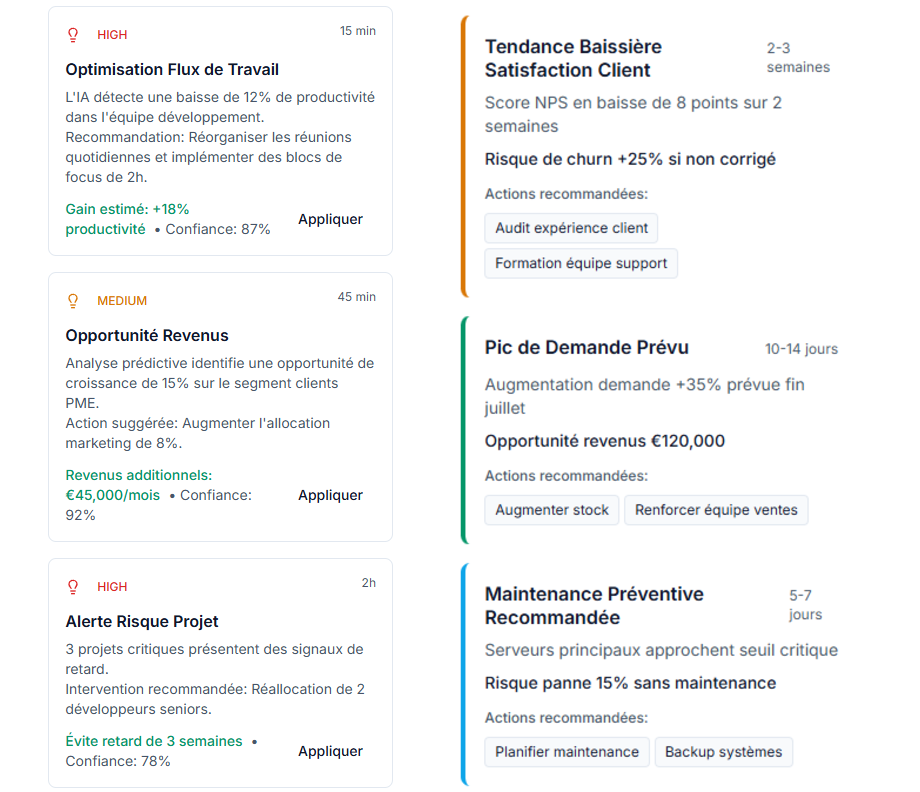
Task: Open the Maintenance Préventive Recommandée heading
Action: pyautogui.click(x=594, y=605)
